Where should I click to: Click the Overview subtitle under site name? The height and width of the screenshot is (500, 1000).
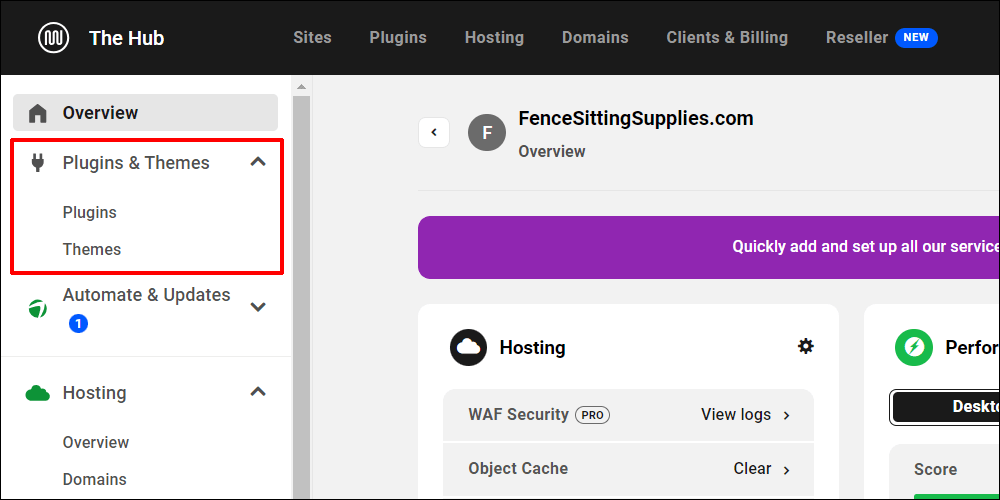(552, 152)
